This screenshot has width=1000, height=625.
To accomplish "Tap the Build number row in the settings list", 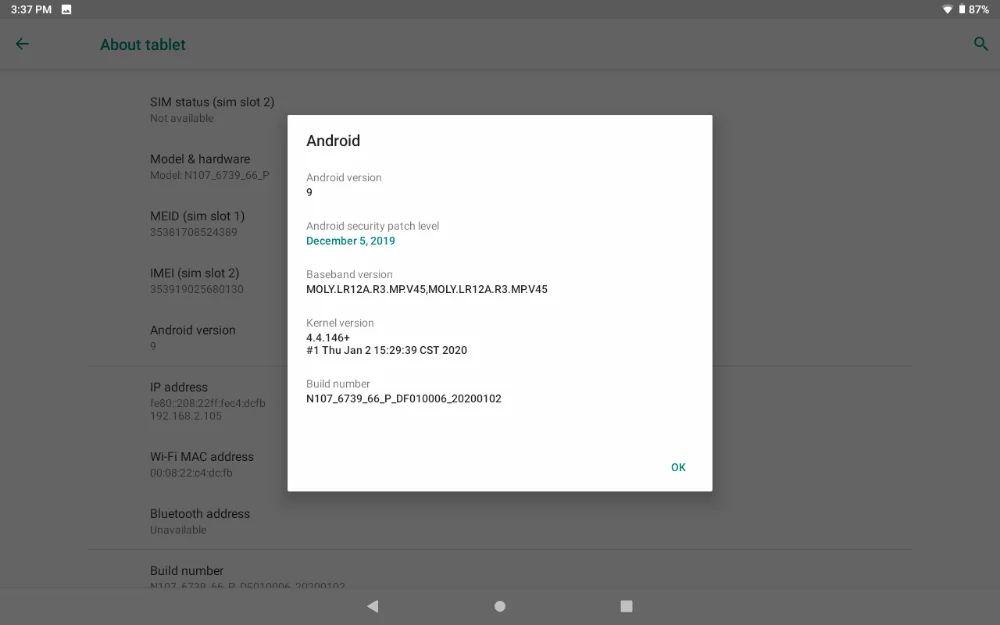I will coord(247,577).
